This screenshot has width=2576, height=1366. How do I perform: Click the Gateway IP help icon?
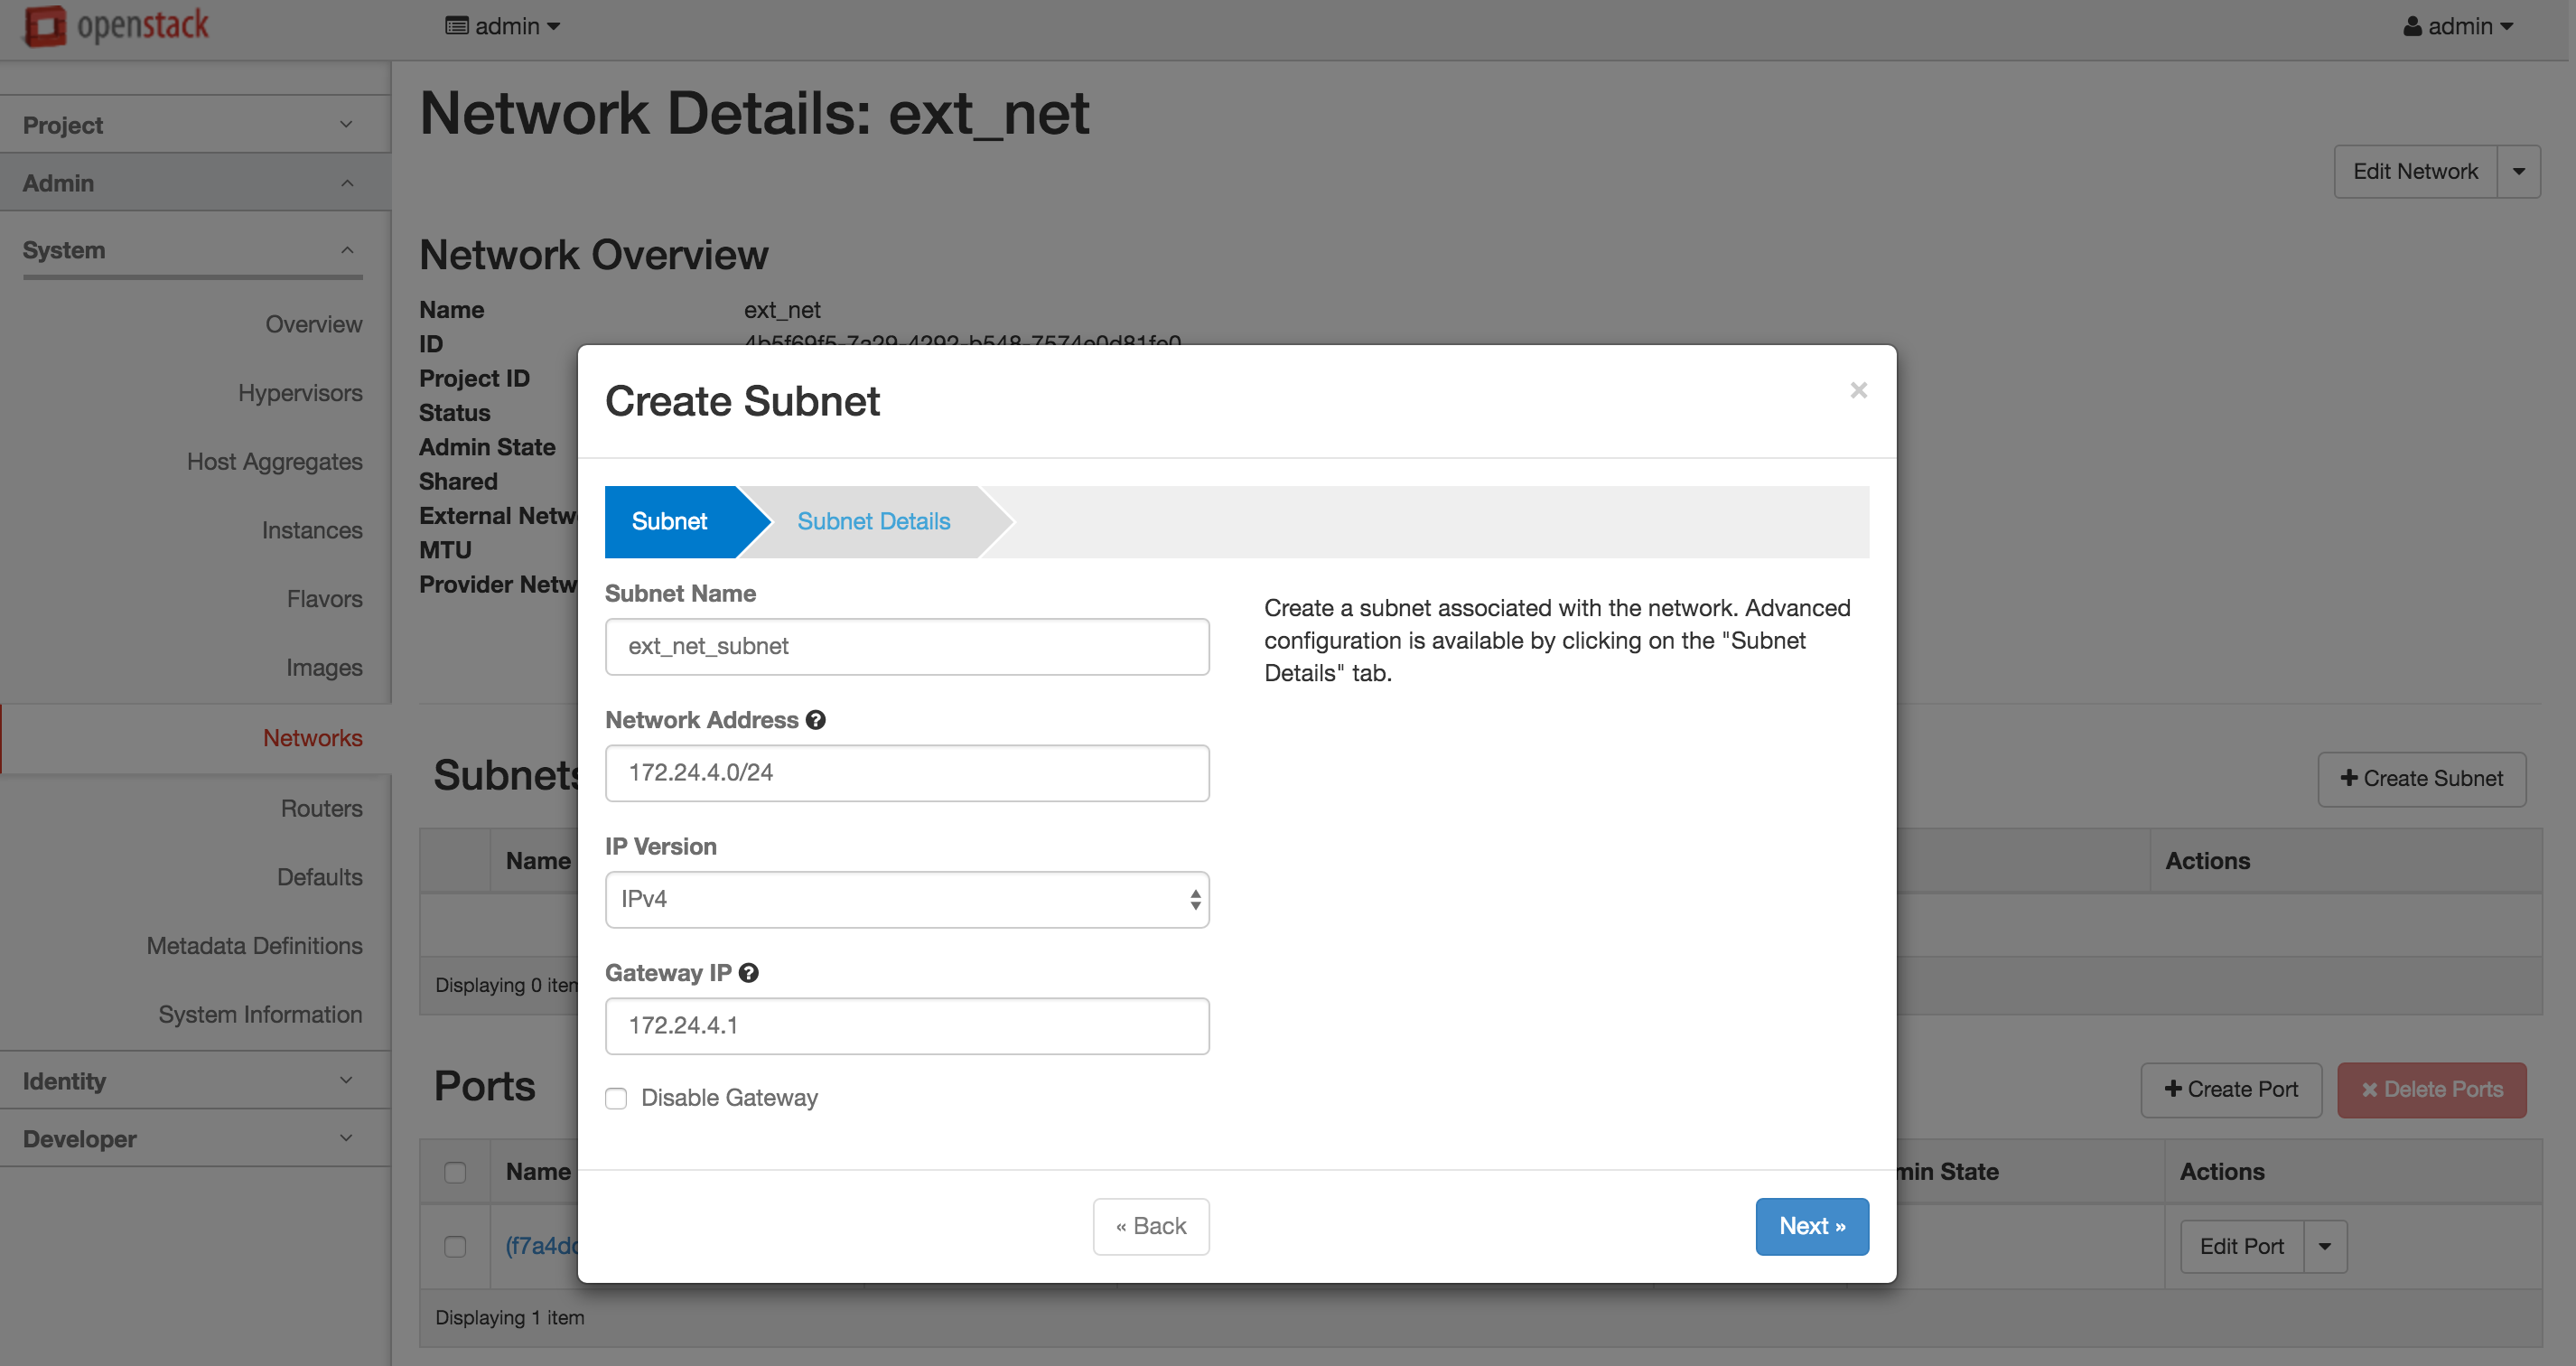coord(749,973)
